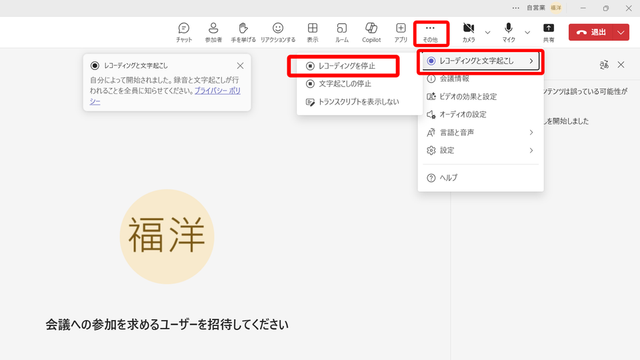The image size is (640, 360).
Task: Open the title bar three-dots menu
Action: coord(516,8)
